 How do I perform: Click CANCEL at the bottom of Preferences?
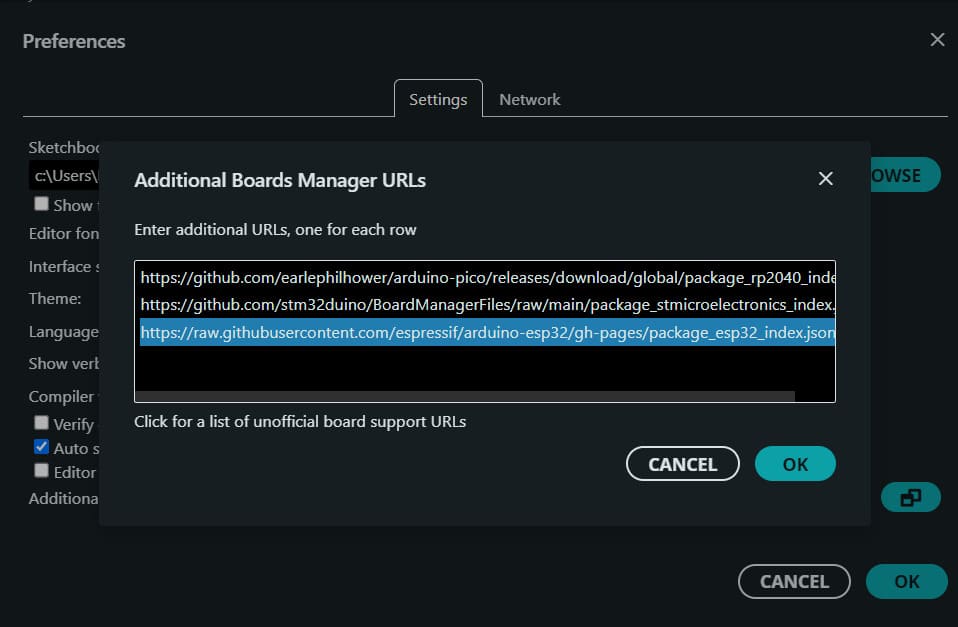(794, 581)
